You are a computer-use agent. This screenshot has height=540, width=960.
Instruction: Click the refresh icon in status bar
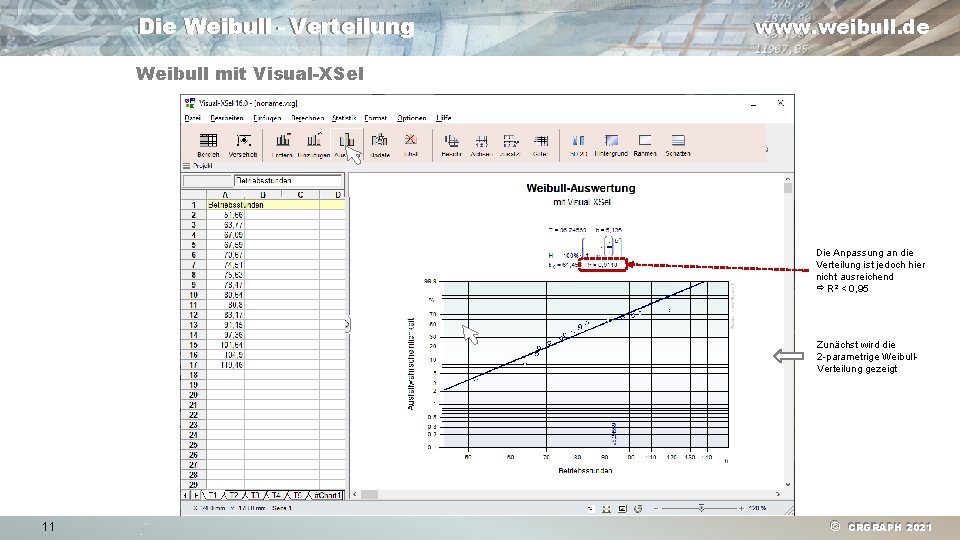[638, 508]
